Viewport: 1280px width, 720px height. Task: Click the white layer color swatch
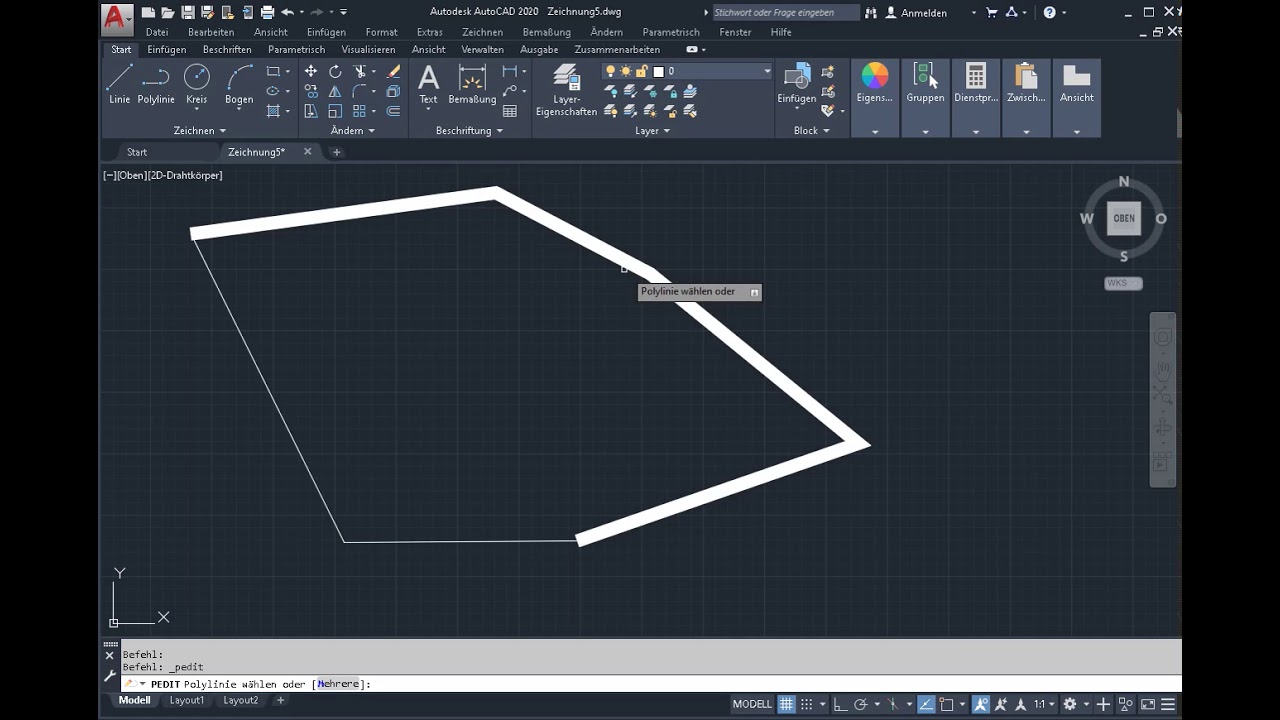click(659, 71)
